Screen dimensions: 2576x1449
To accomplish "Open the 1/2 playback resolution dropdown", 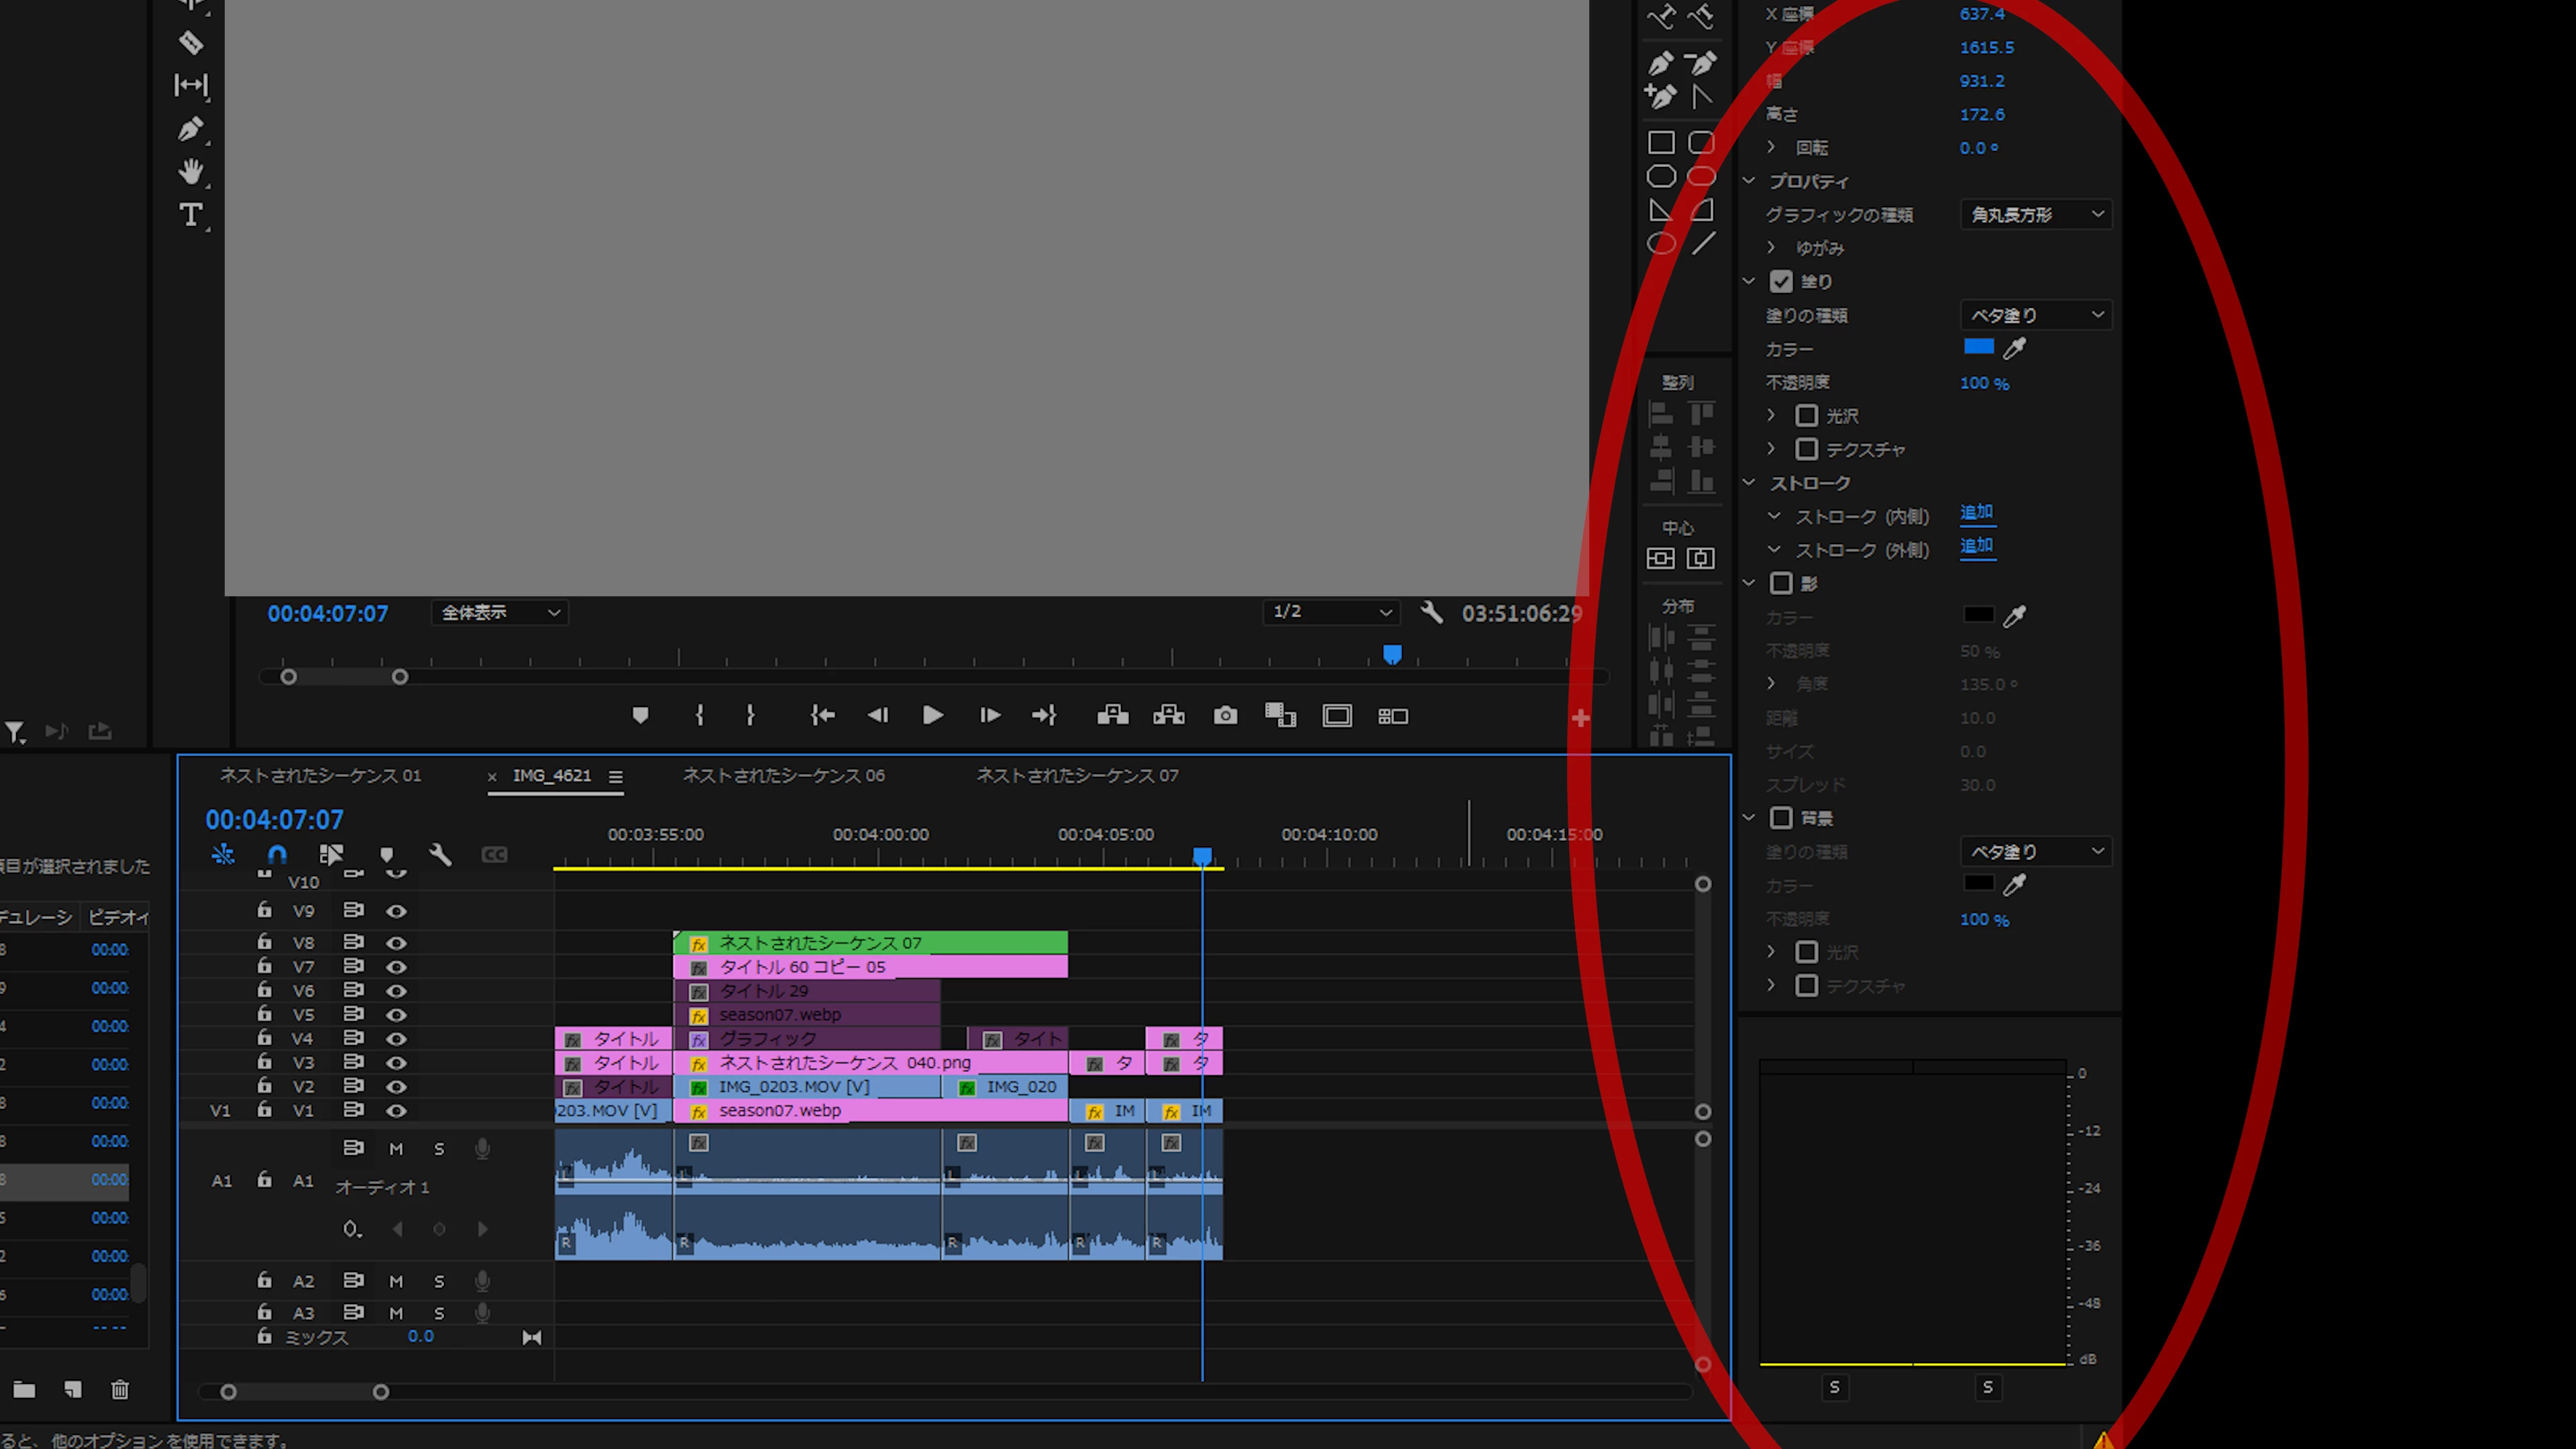I will coord(1330,612).
